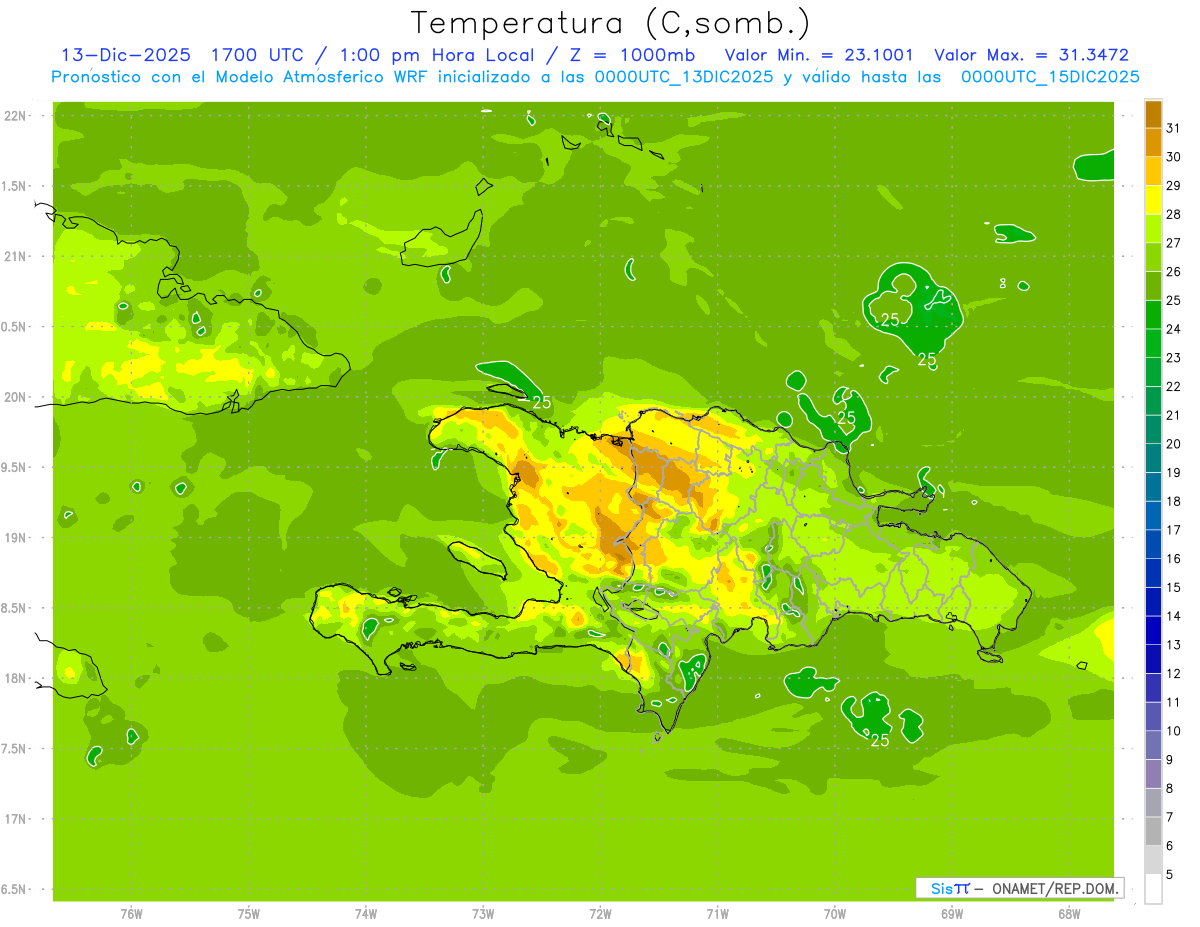Pick the legend swatch between 29 and 30
The image size is (1200, 927).
tap(1153, 171)
